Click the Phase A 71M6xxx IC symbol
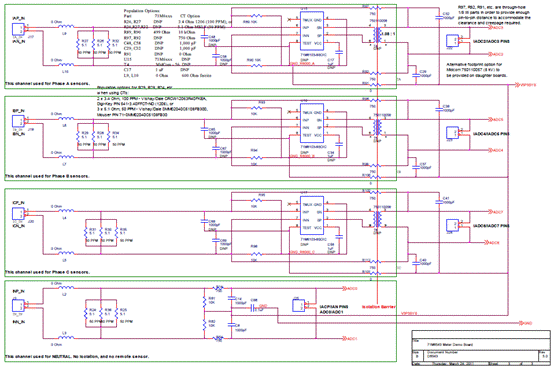 [312, 31]
